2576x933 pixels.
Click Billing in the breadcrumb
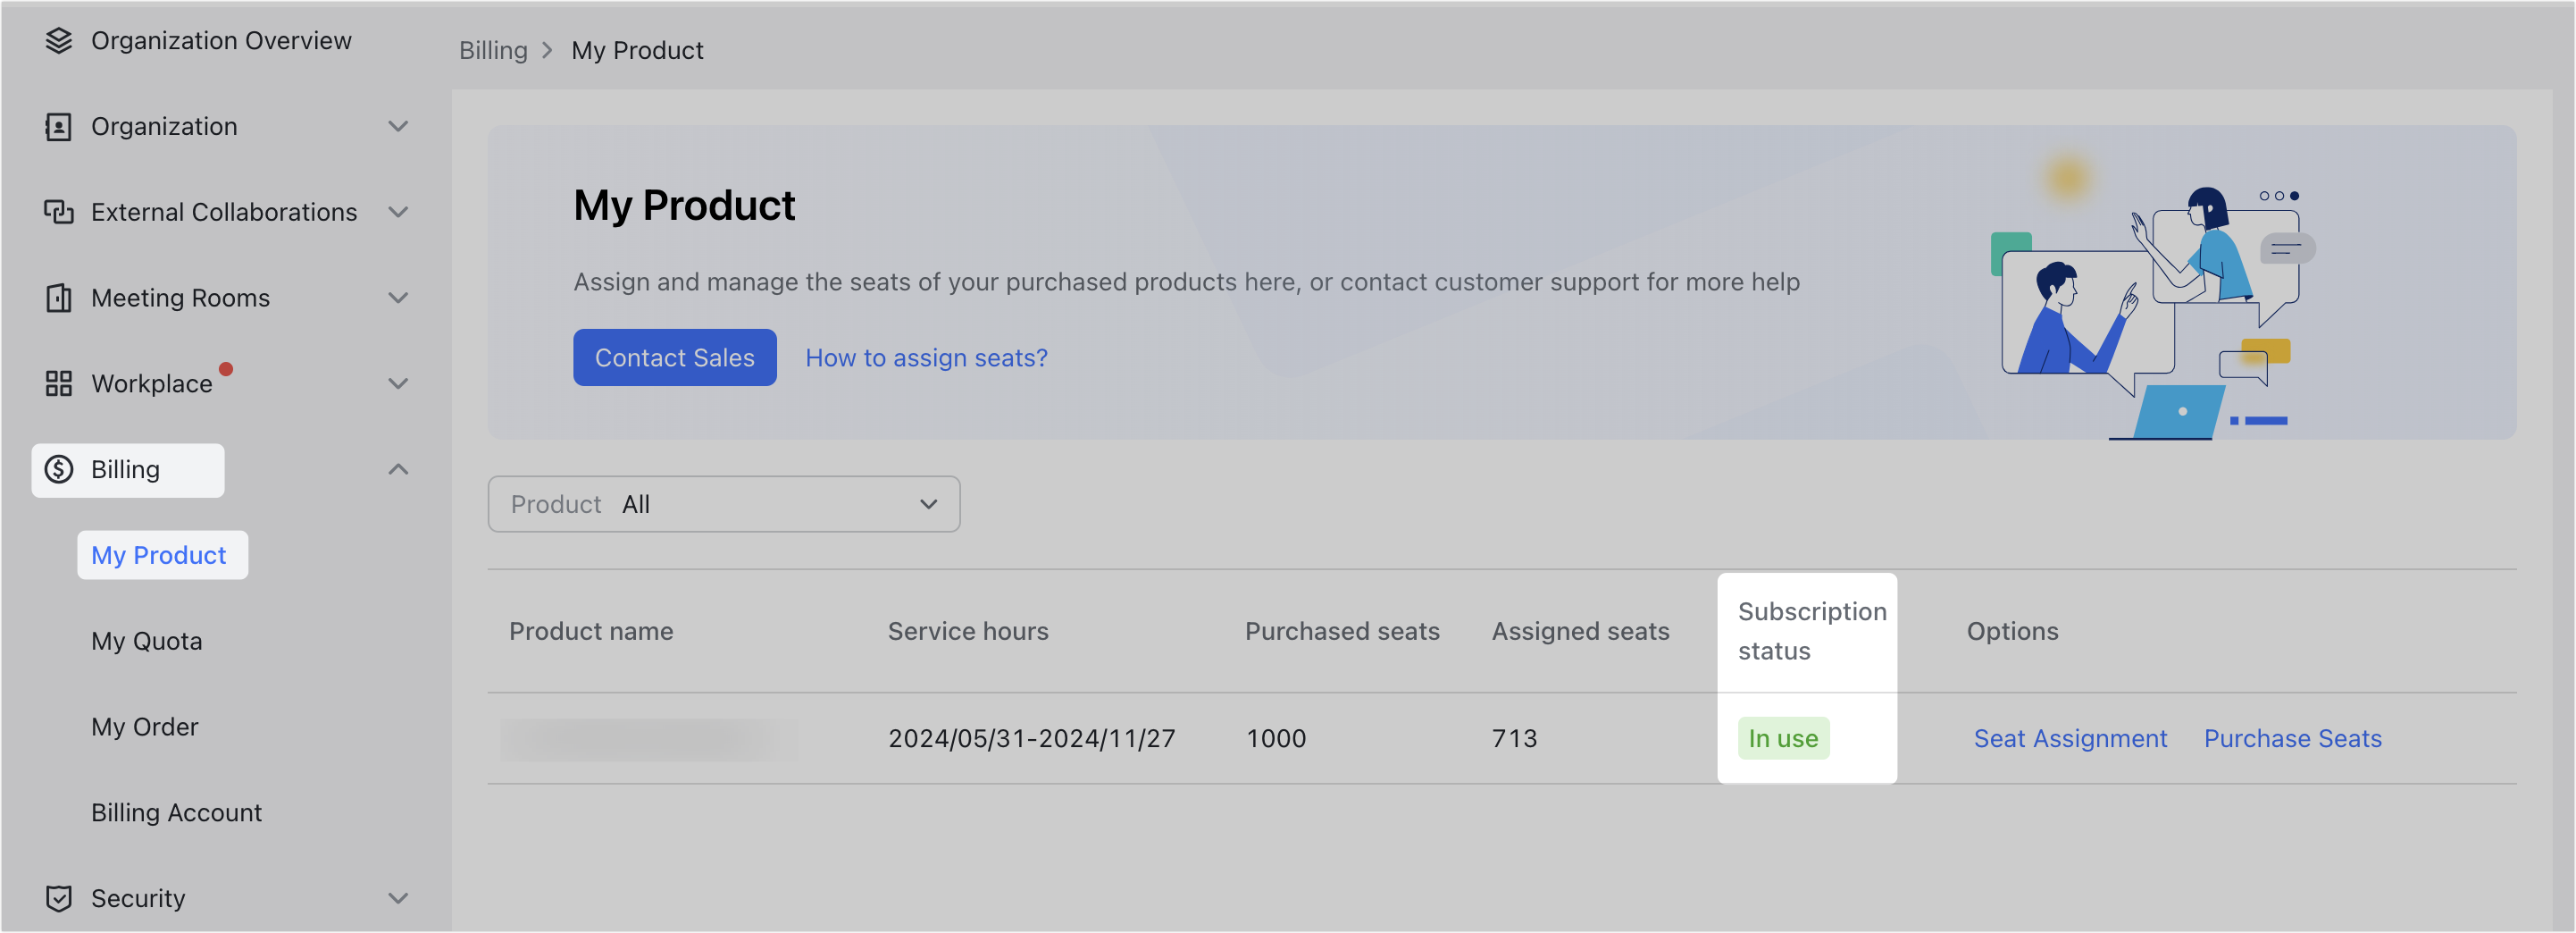coord(493,50)
